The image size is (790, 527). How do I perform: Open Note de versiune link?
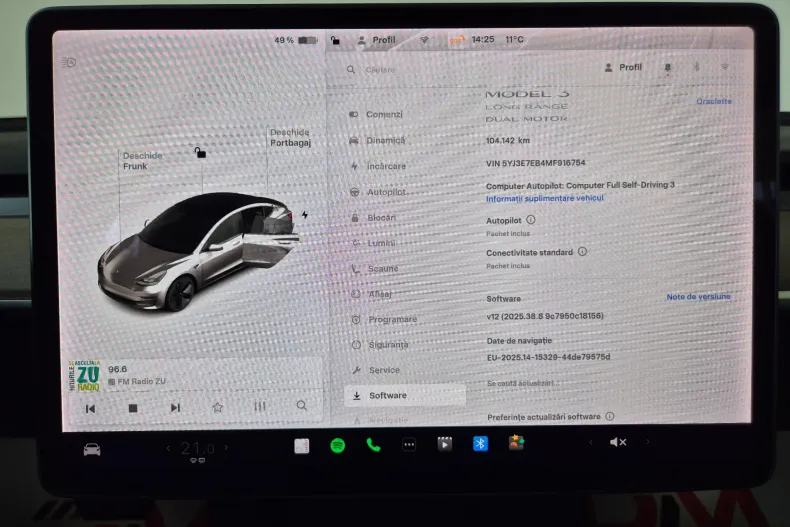tap(698, 297)
